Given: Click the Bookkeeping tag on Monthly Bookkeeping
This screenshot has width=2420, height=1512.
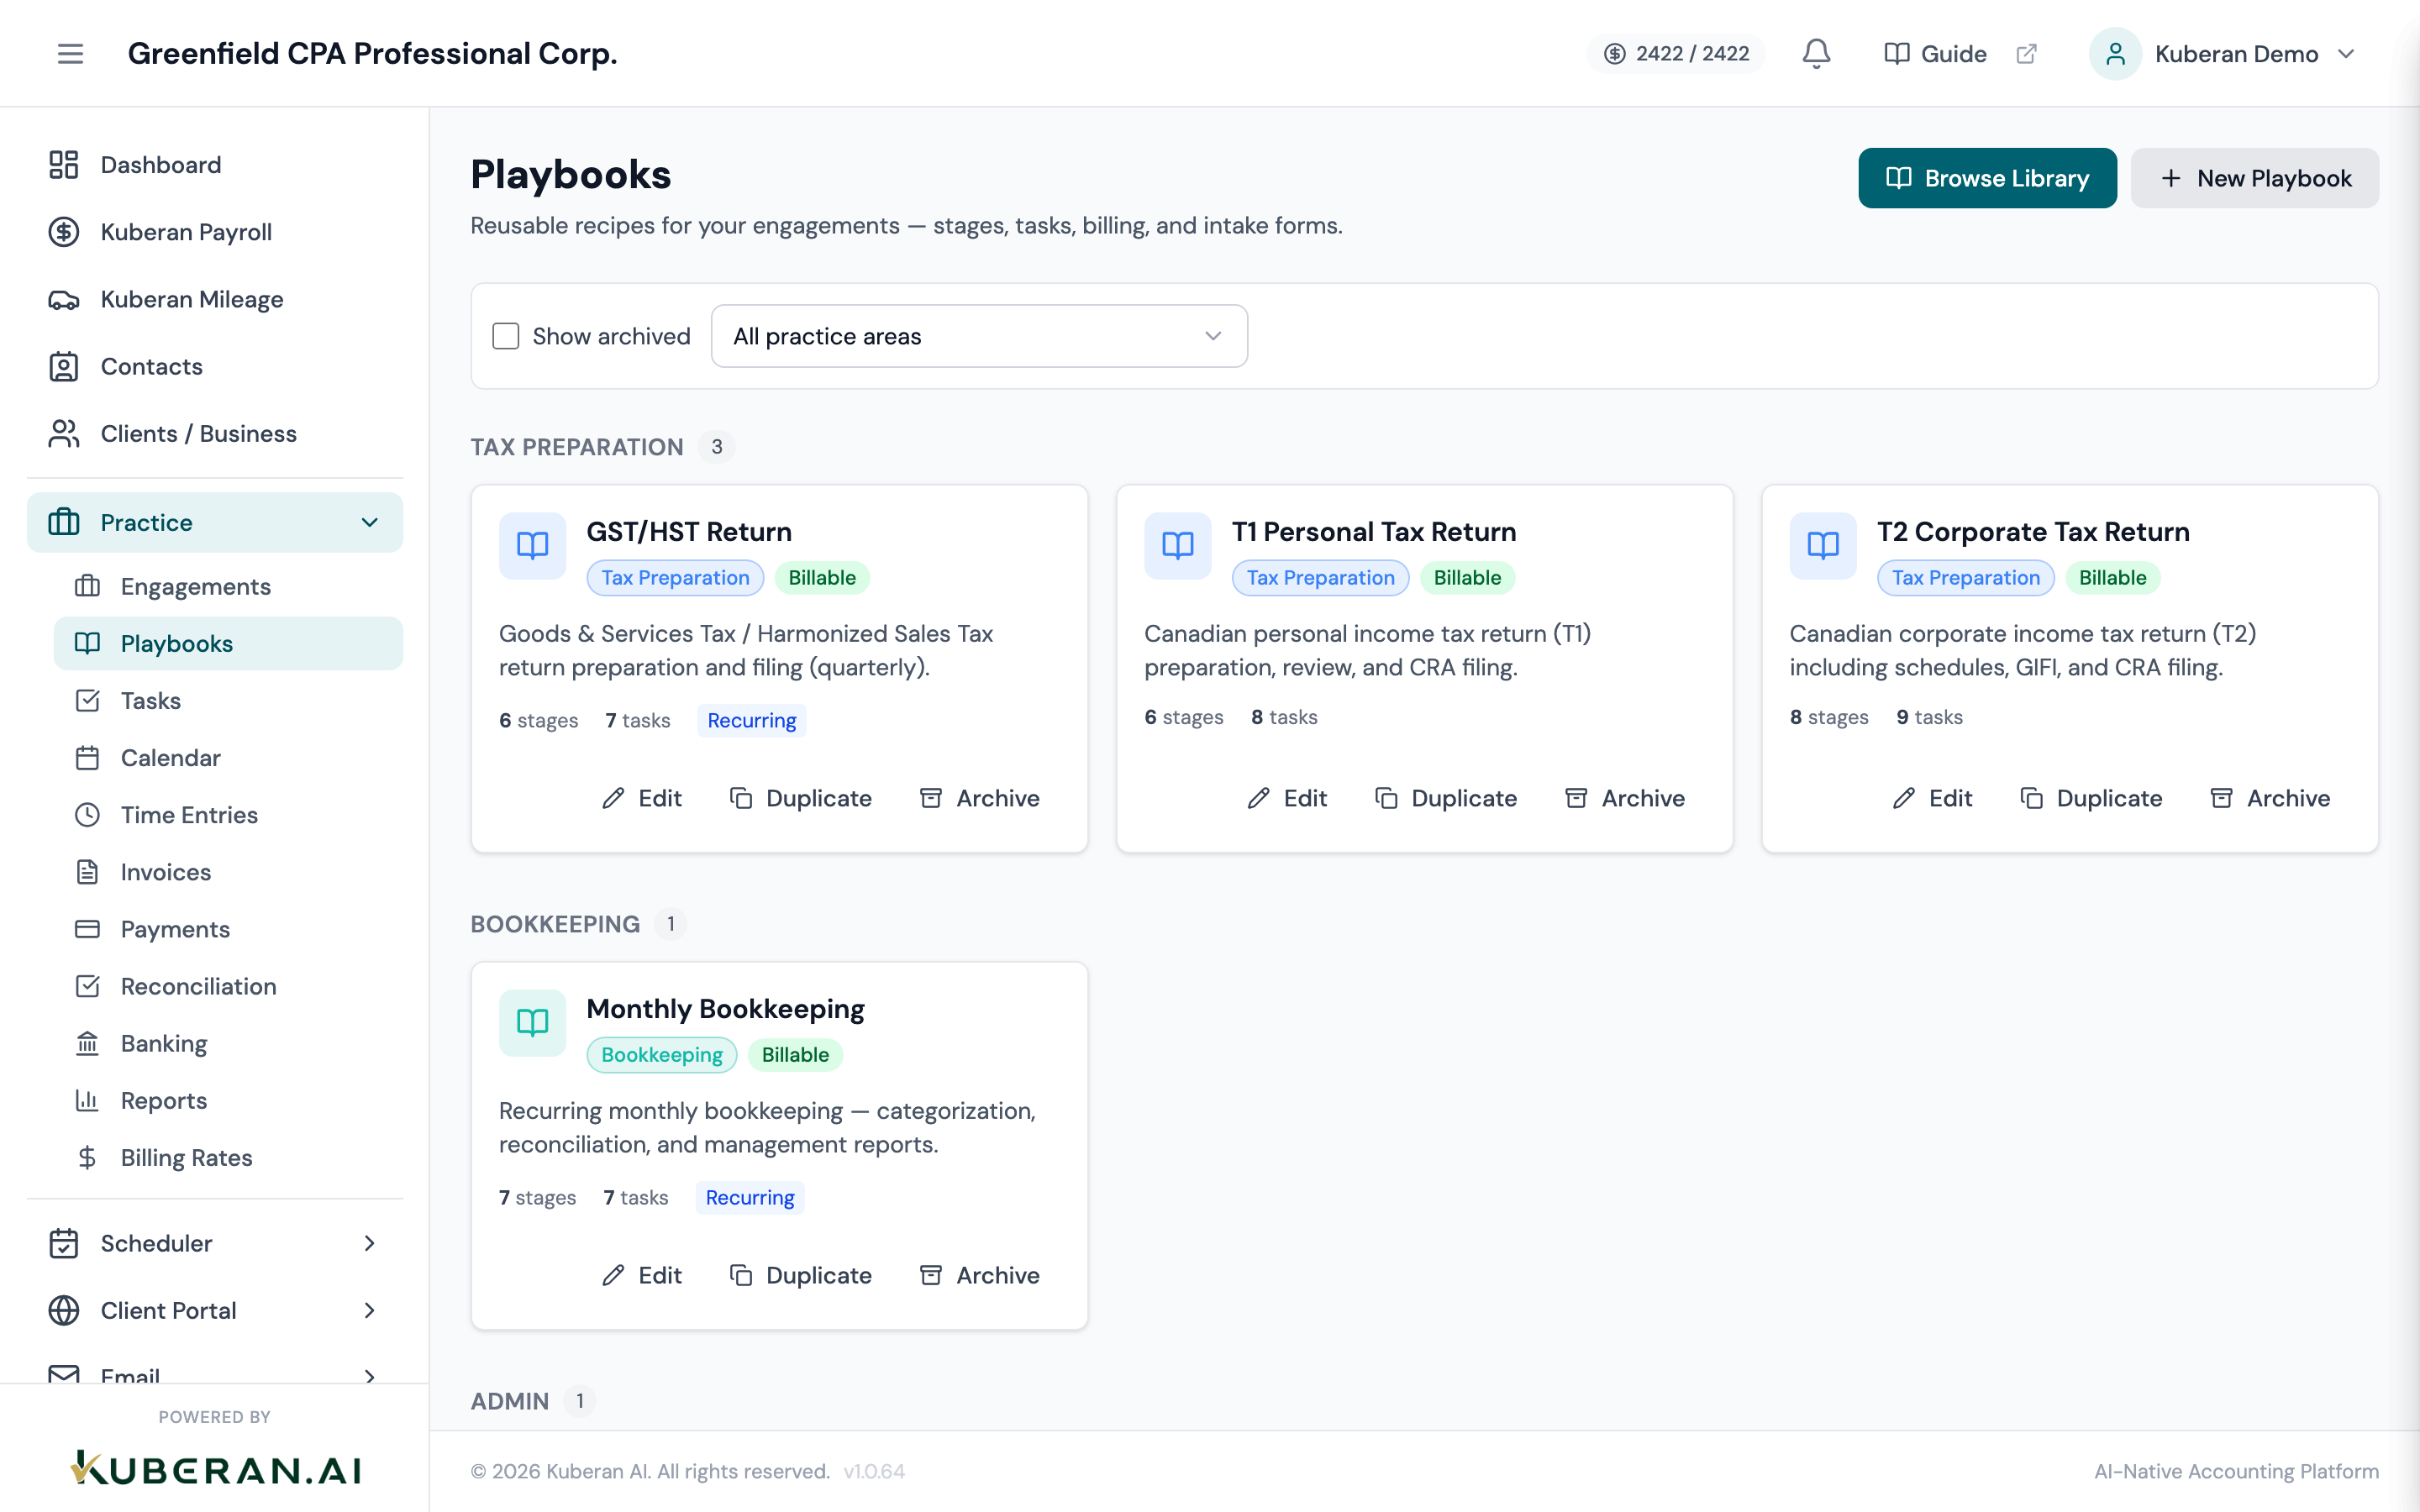Looking at the screenshot, I should click(661, 1055).
